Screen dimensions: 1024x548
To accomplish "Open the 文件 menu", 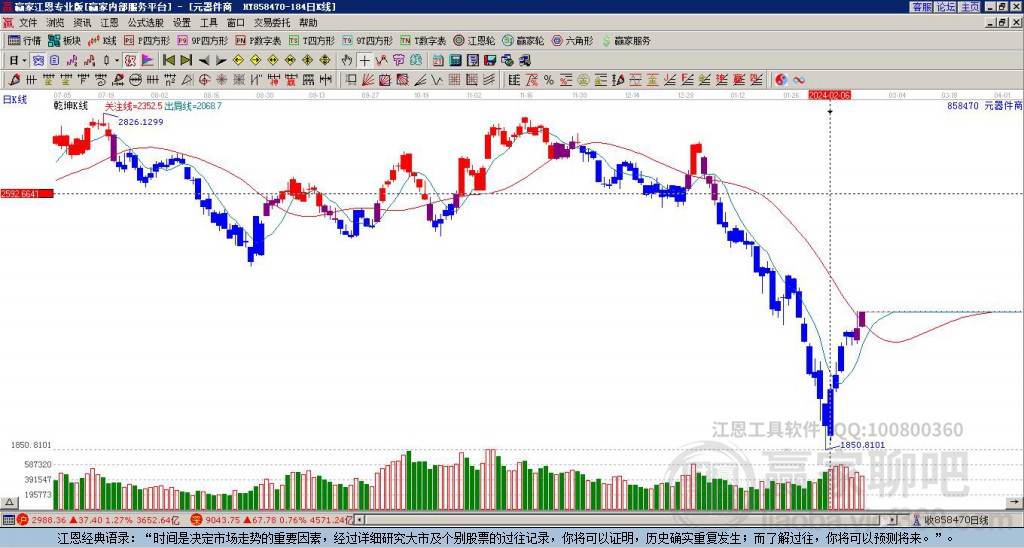I will tap(28, 23).
